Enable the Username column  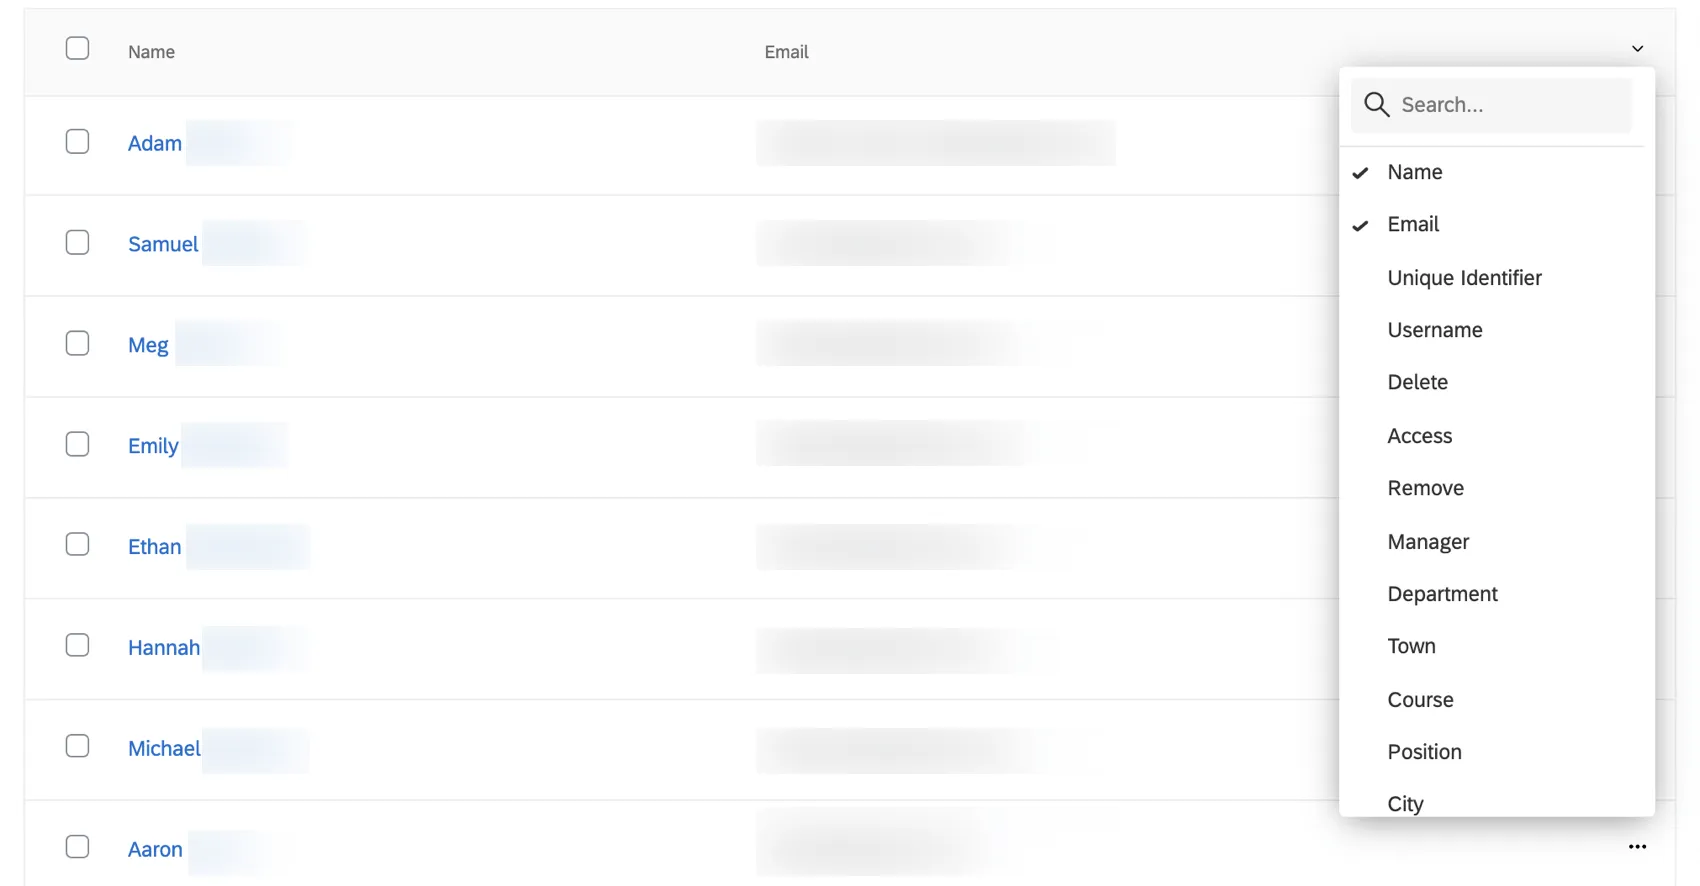pyautogui.click(x=1435, y=329)
